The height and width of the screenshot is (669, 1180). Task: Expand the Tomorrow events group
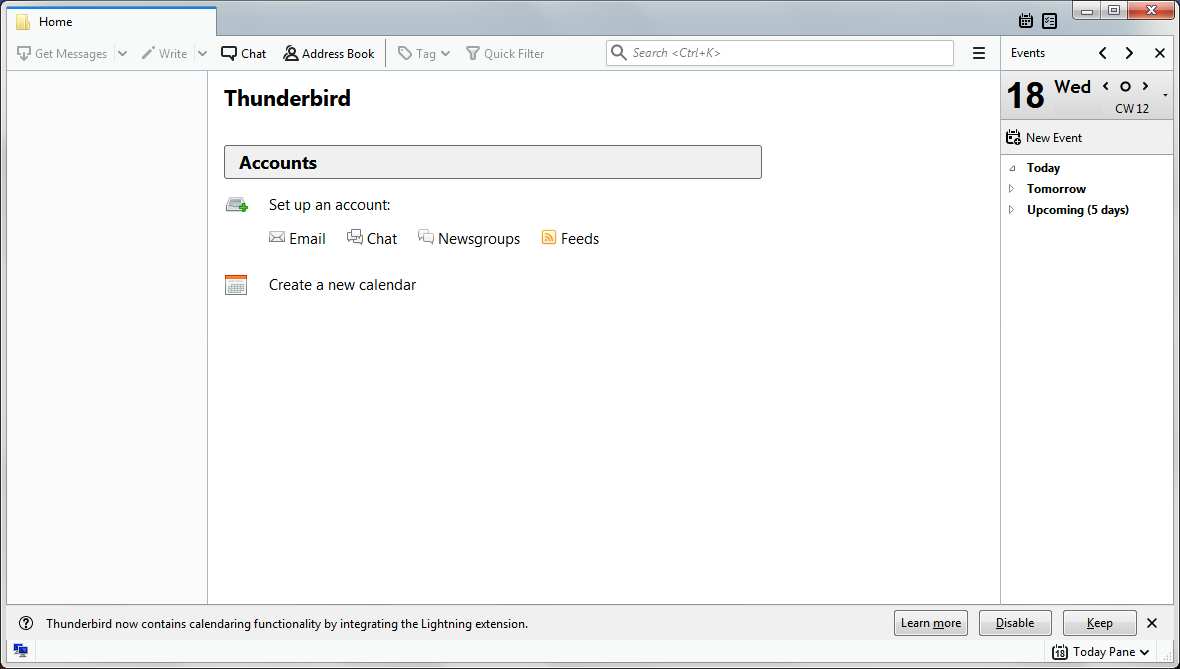[1011, 189]
